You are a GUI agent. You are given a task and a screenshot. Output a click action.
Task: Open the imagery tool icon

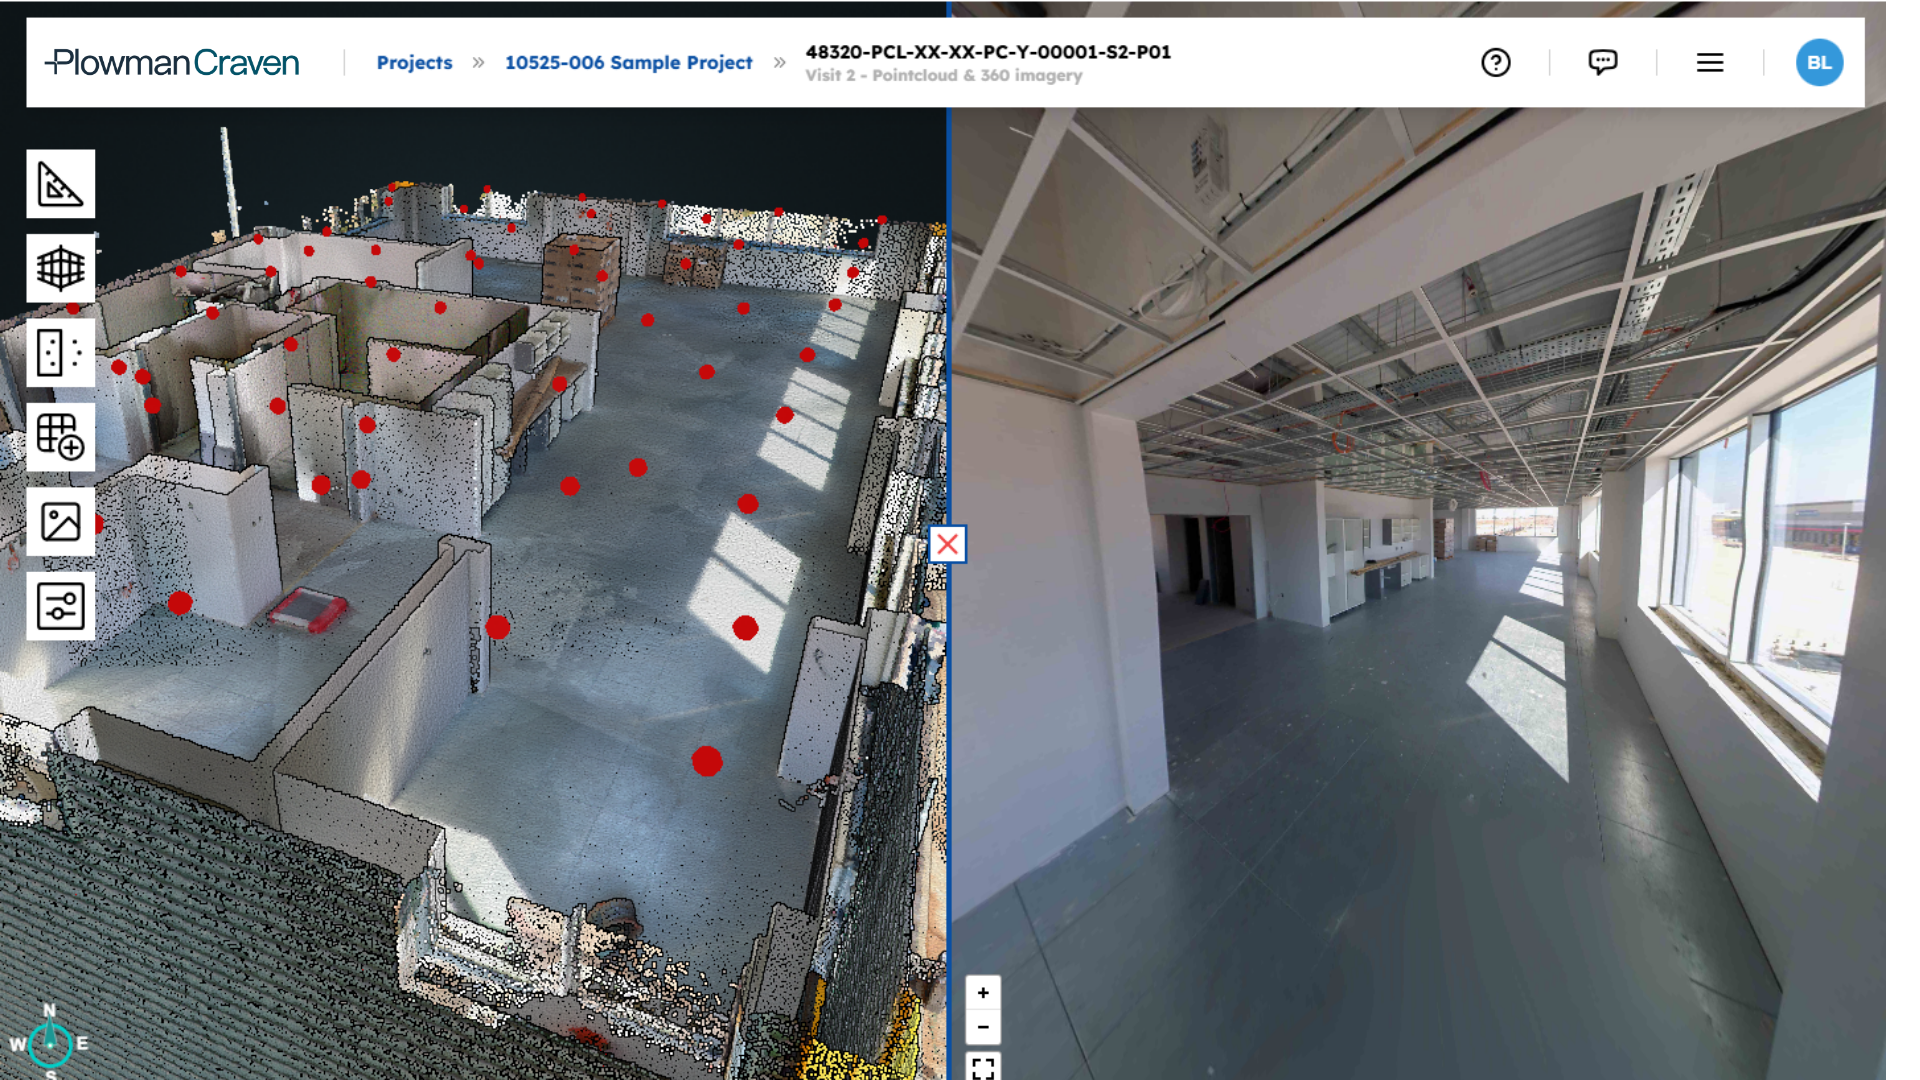point(60,522)
